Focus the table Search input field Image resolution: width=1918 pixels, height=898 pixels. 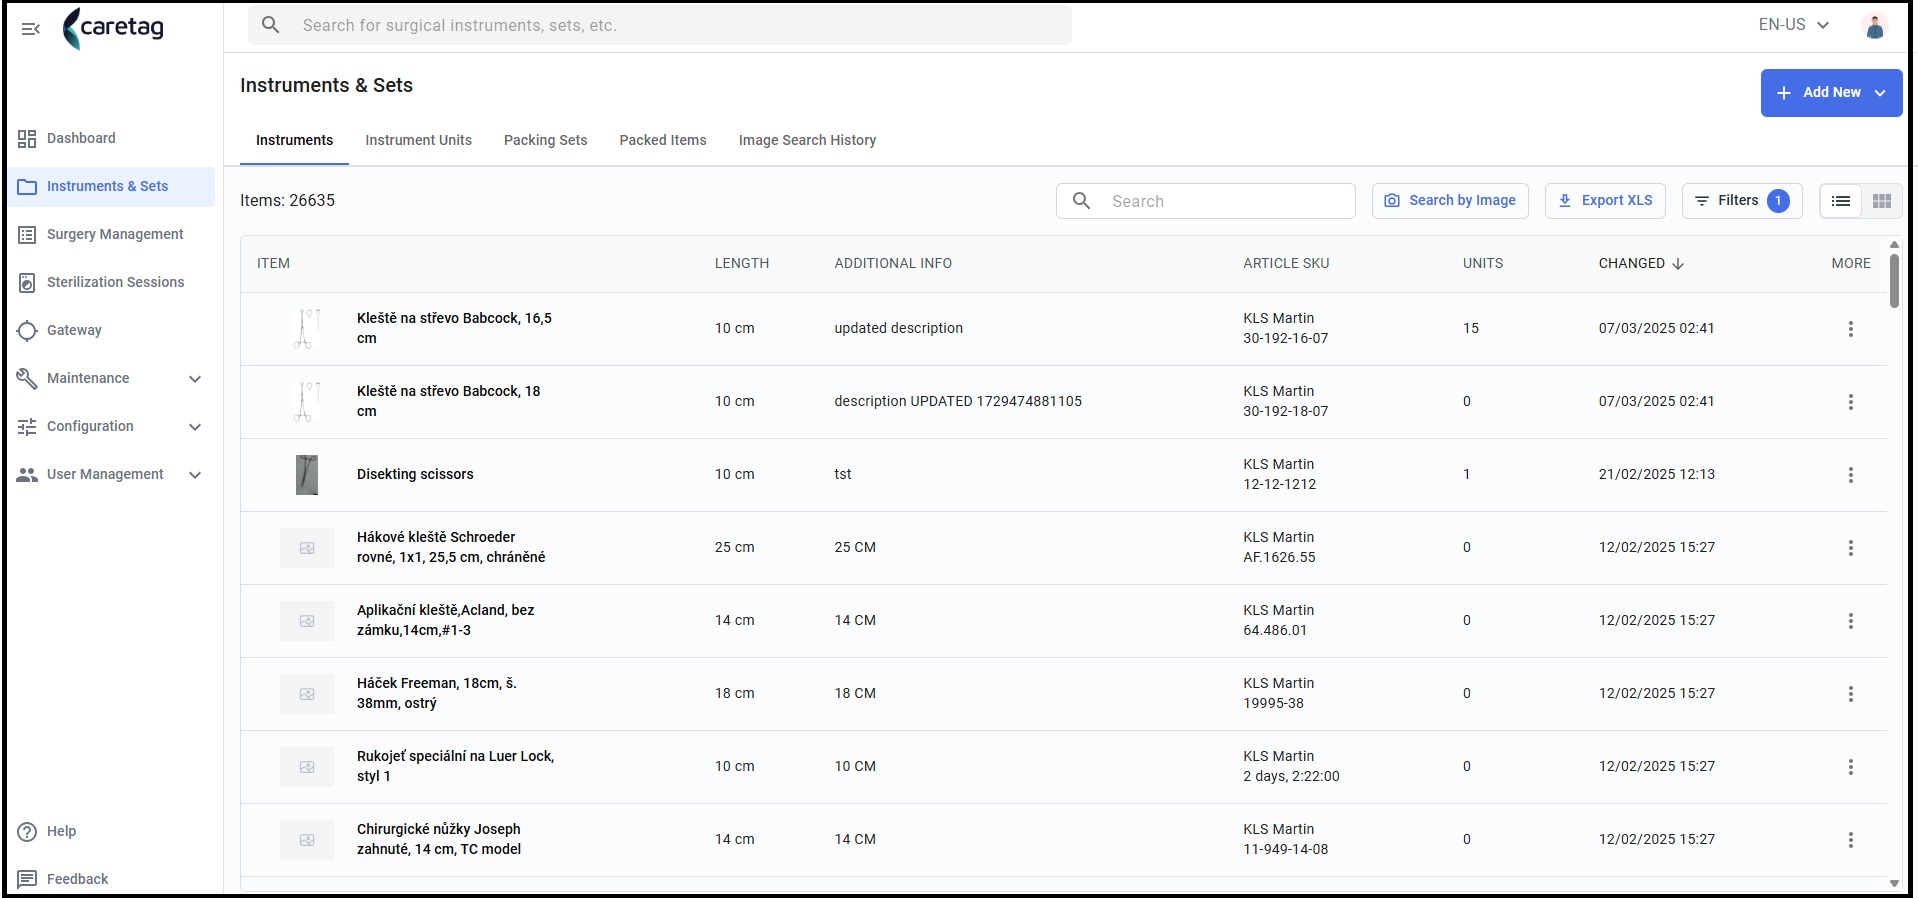point(1206,201)
